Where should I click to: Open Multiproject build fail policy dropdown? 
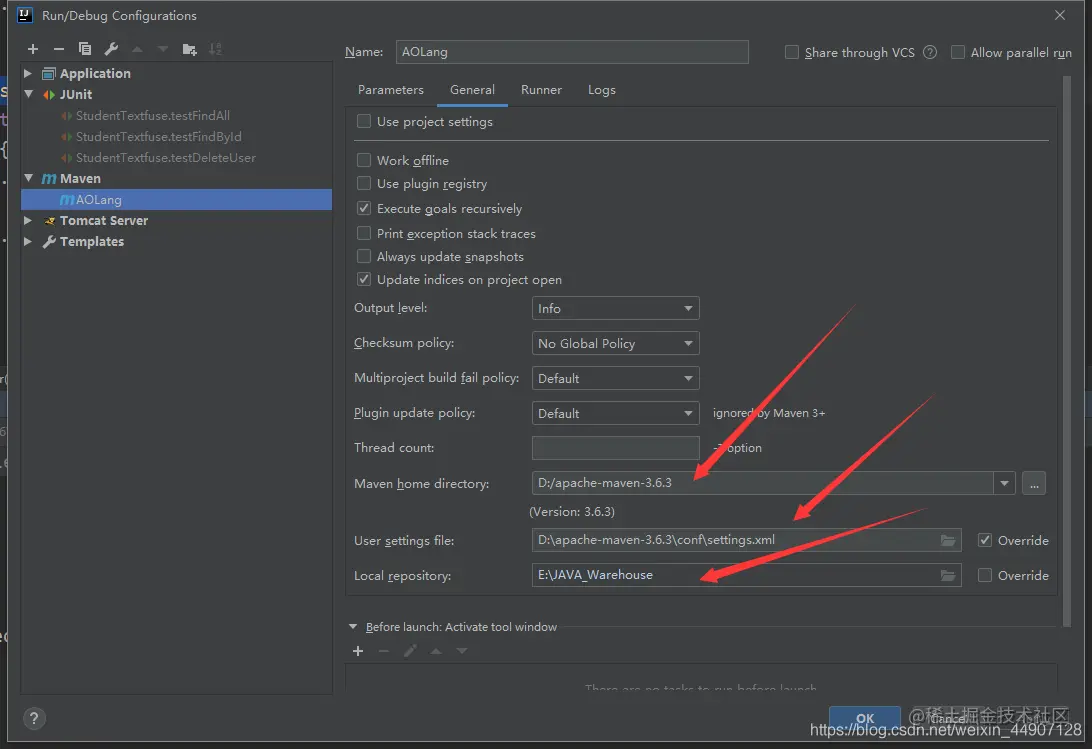tap(616, 378)
